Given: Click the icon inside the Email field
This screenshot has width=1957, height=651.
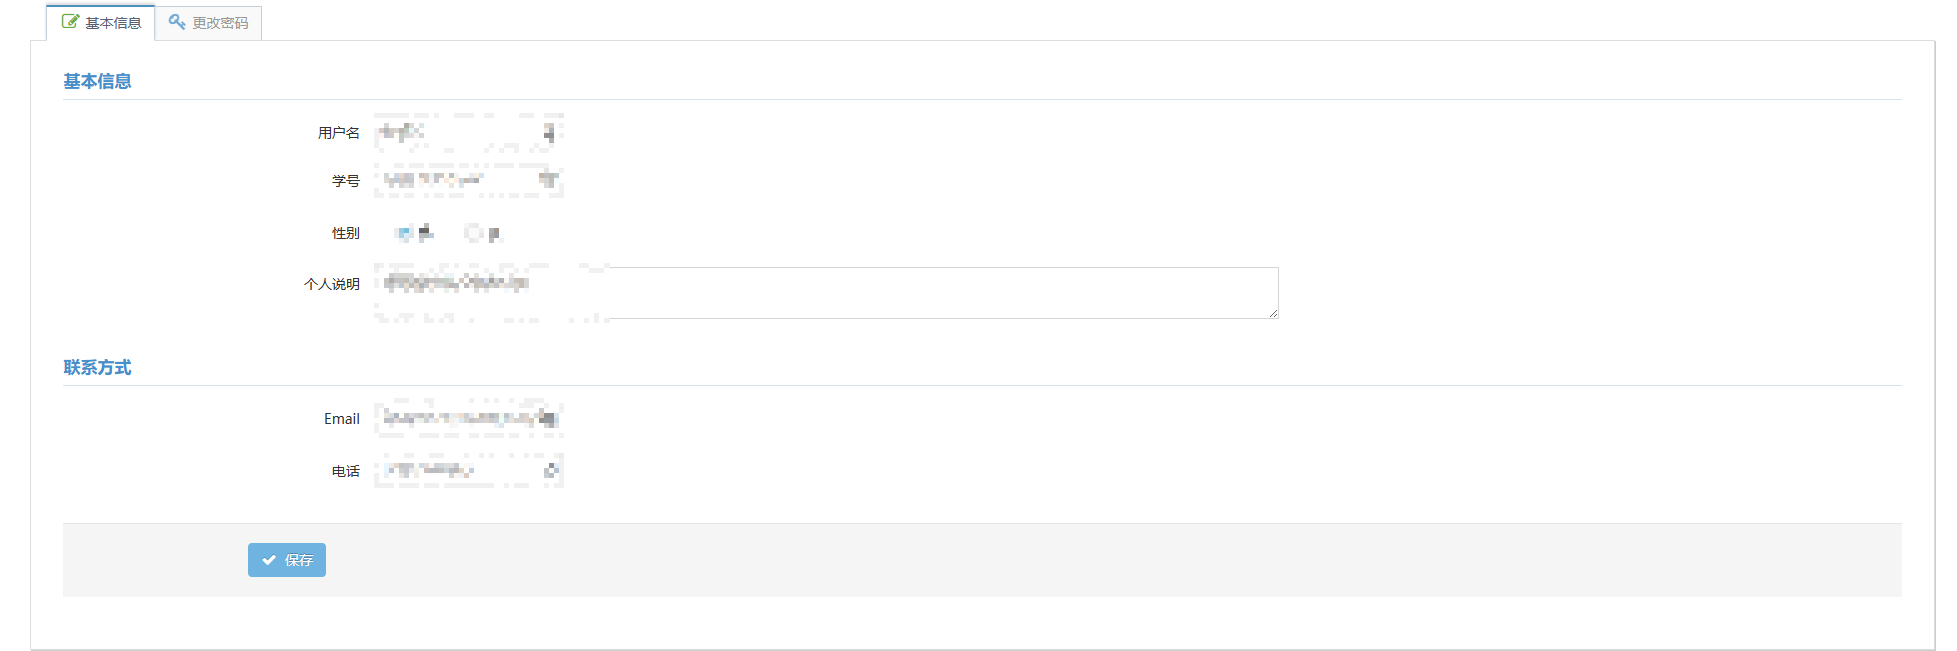Looking at the screenshot, I should 548,418.
